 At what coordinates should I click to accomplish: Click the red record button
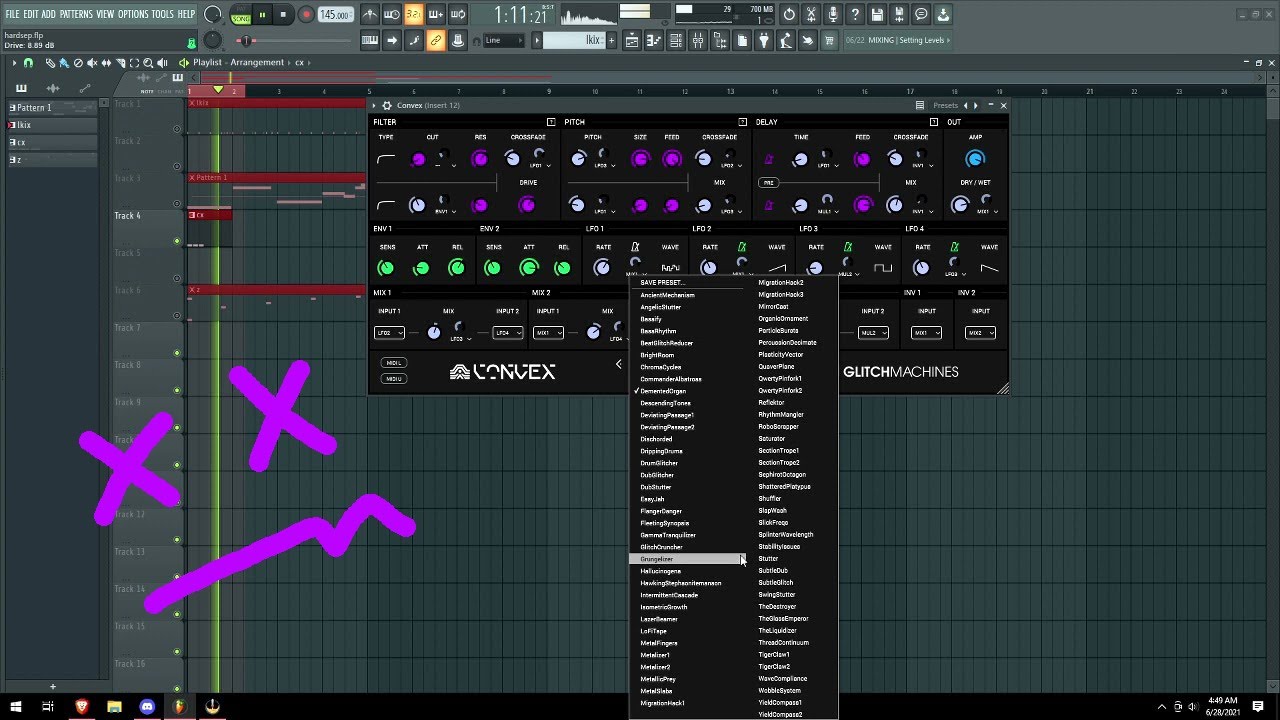306,15
